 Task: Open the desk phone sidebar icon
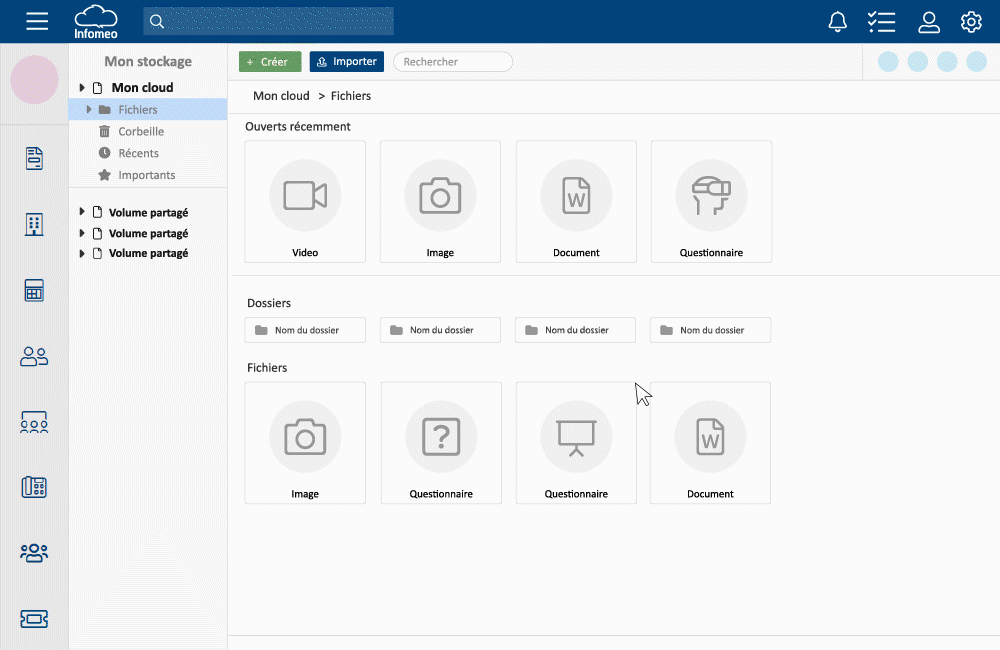click(x=34, y=487)
